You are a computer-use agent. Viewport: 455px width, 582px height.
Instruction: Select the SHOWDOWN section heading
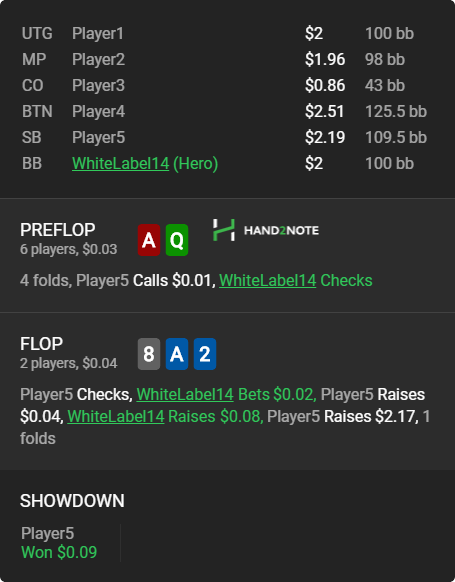point(72,501)
